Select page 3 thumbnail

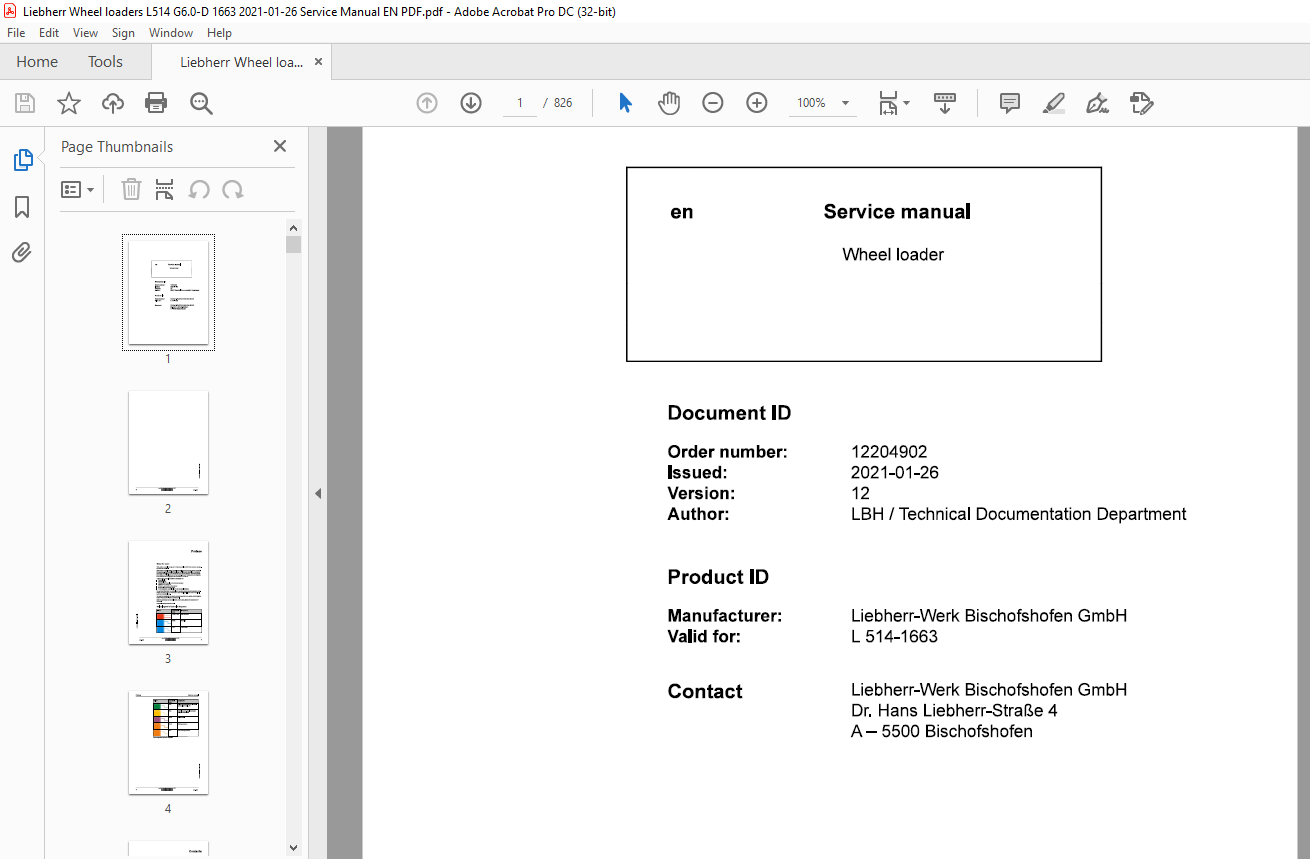[168, 592]
